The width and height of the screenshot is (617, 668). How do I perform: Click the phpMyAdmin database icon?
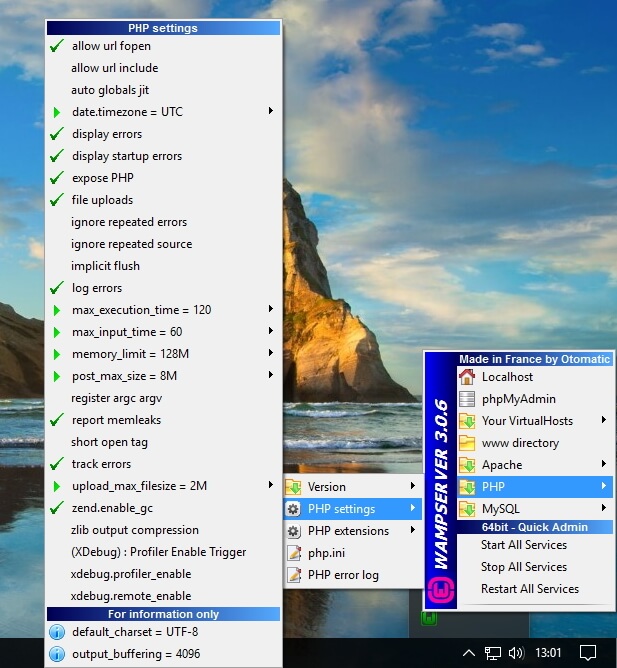click(466, 399)
